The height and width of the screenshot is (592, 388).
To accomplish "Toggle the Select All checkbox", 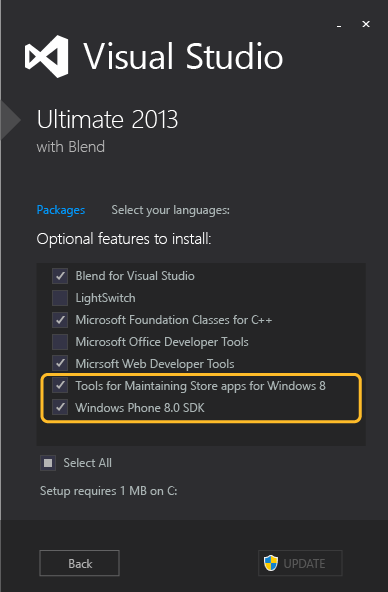I will pyautogui.click(x=48, y=463).
